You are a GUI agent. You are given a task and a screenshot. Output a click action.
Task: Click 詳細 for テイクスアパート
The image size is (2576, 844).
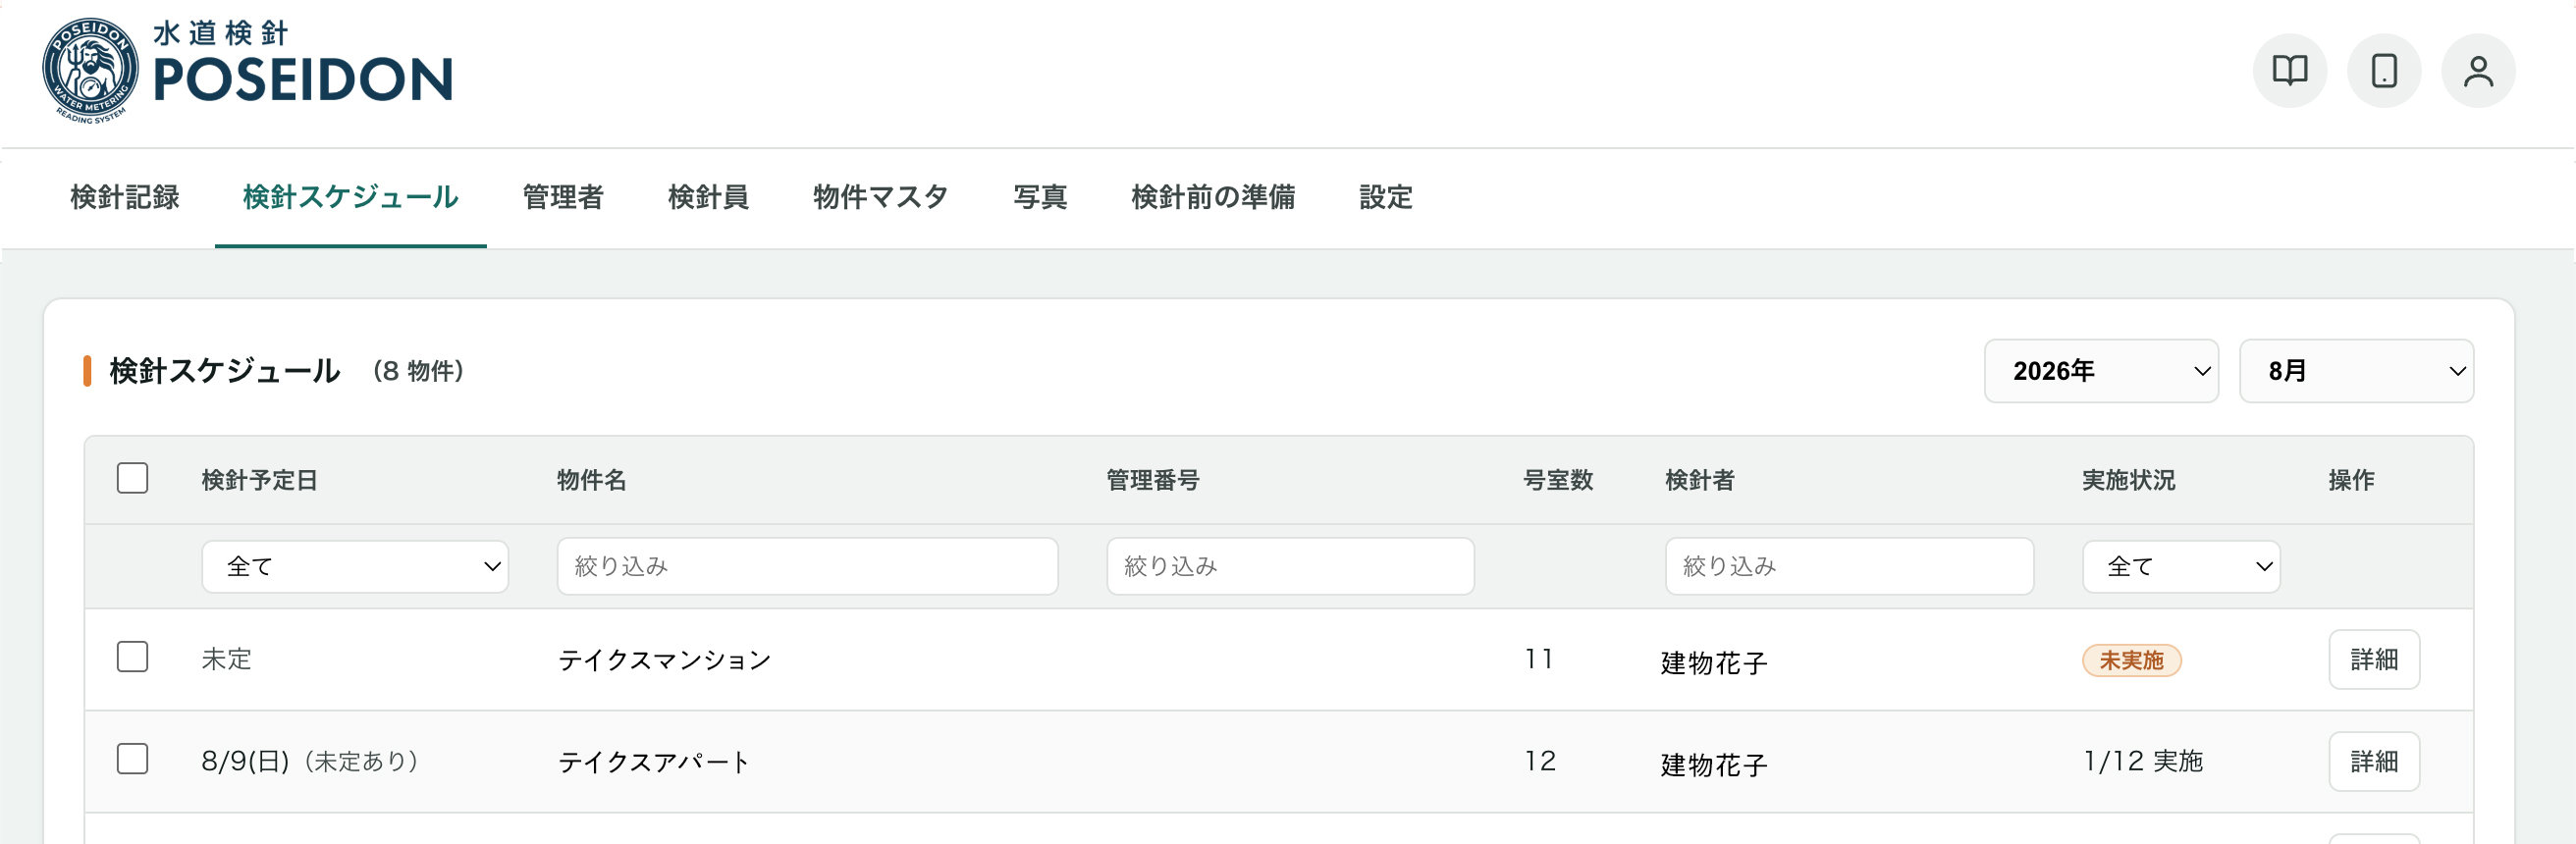(2374, 762)
